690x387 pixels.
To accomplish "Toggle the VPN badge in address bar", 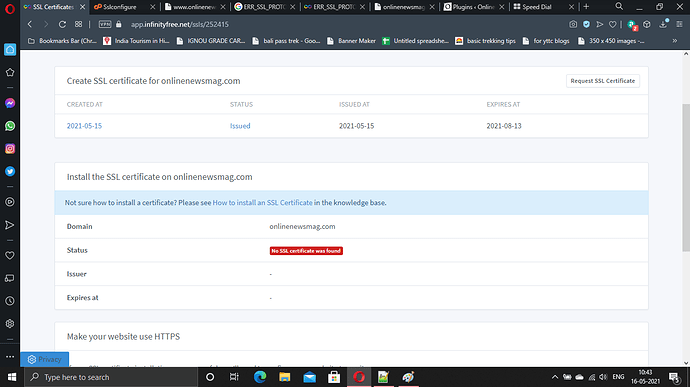I will pos(105,24).
